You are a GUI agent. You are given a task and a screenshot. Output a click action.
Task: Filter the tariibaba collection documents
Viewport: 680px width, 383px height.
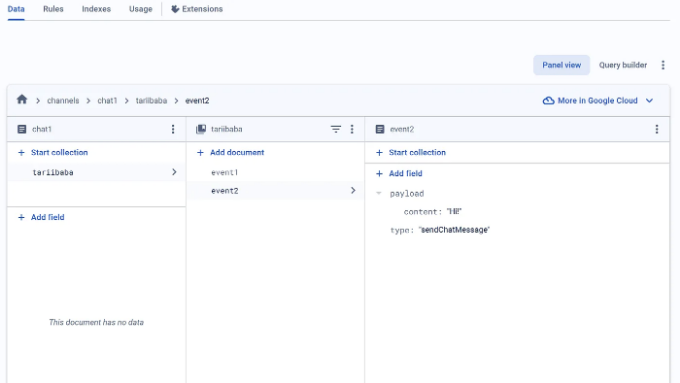(336, 129)
